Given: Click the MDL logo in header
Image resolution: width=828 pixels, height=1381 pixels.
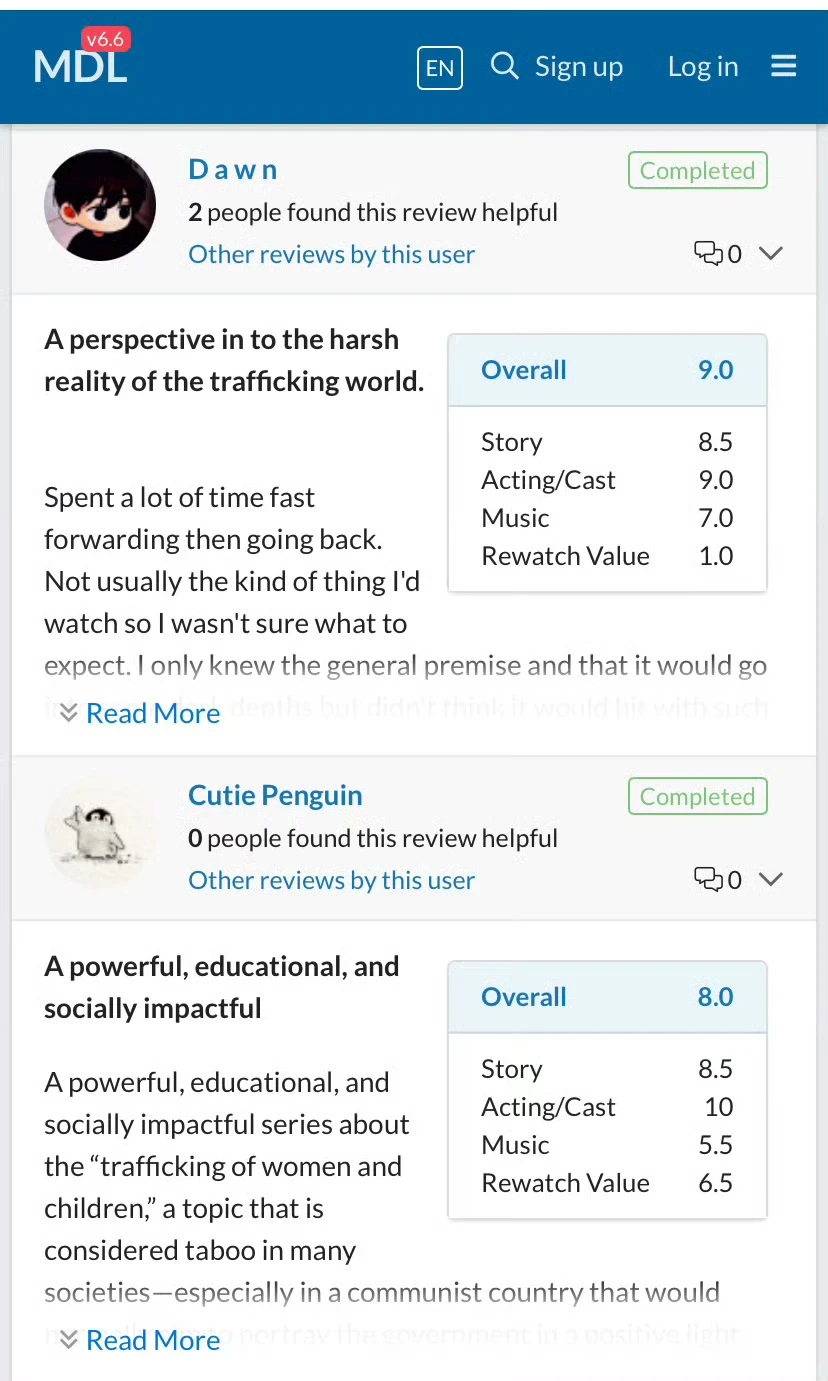Looking at the screenshot, I should click(x=80, y=64).
